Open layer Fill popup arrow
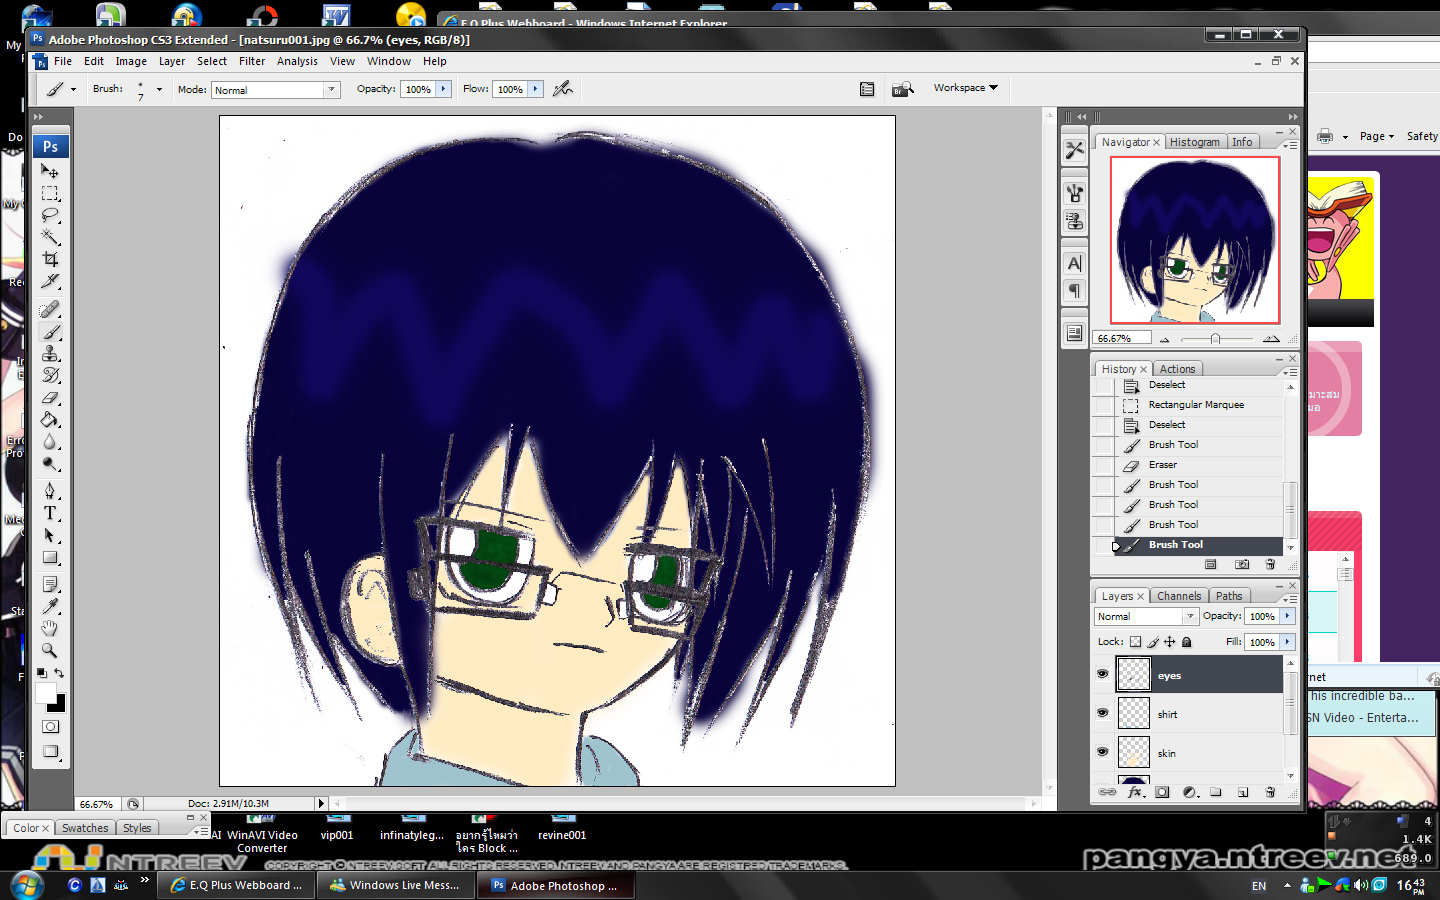1440x900 pixels. [1288, 642]
